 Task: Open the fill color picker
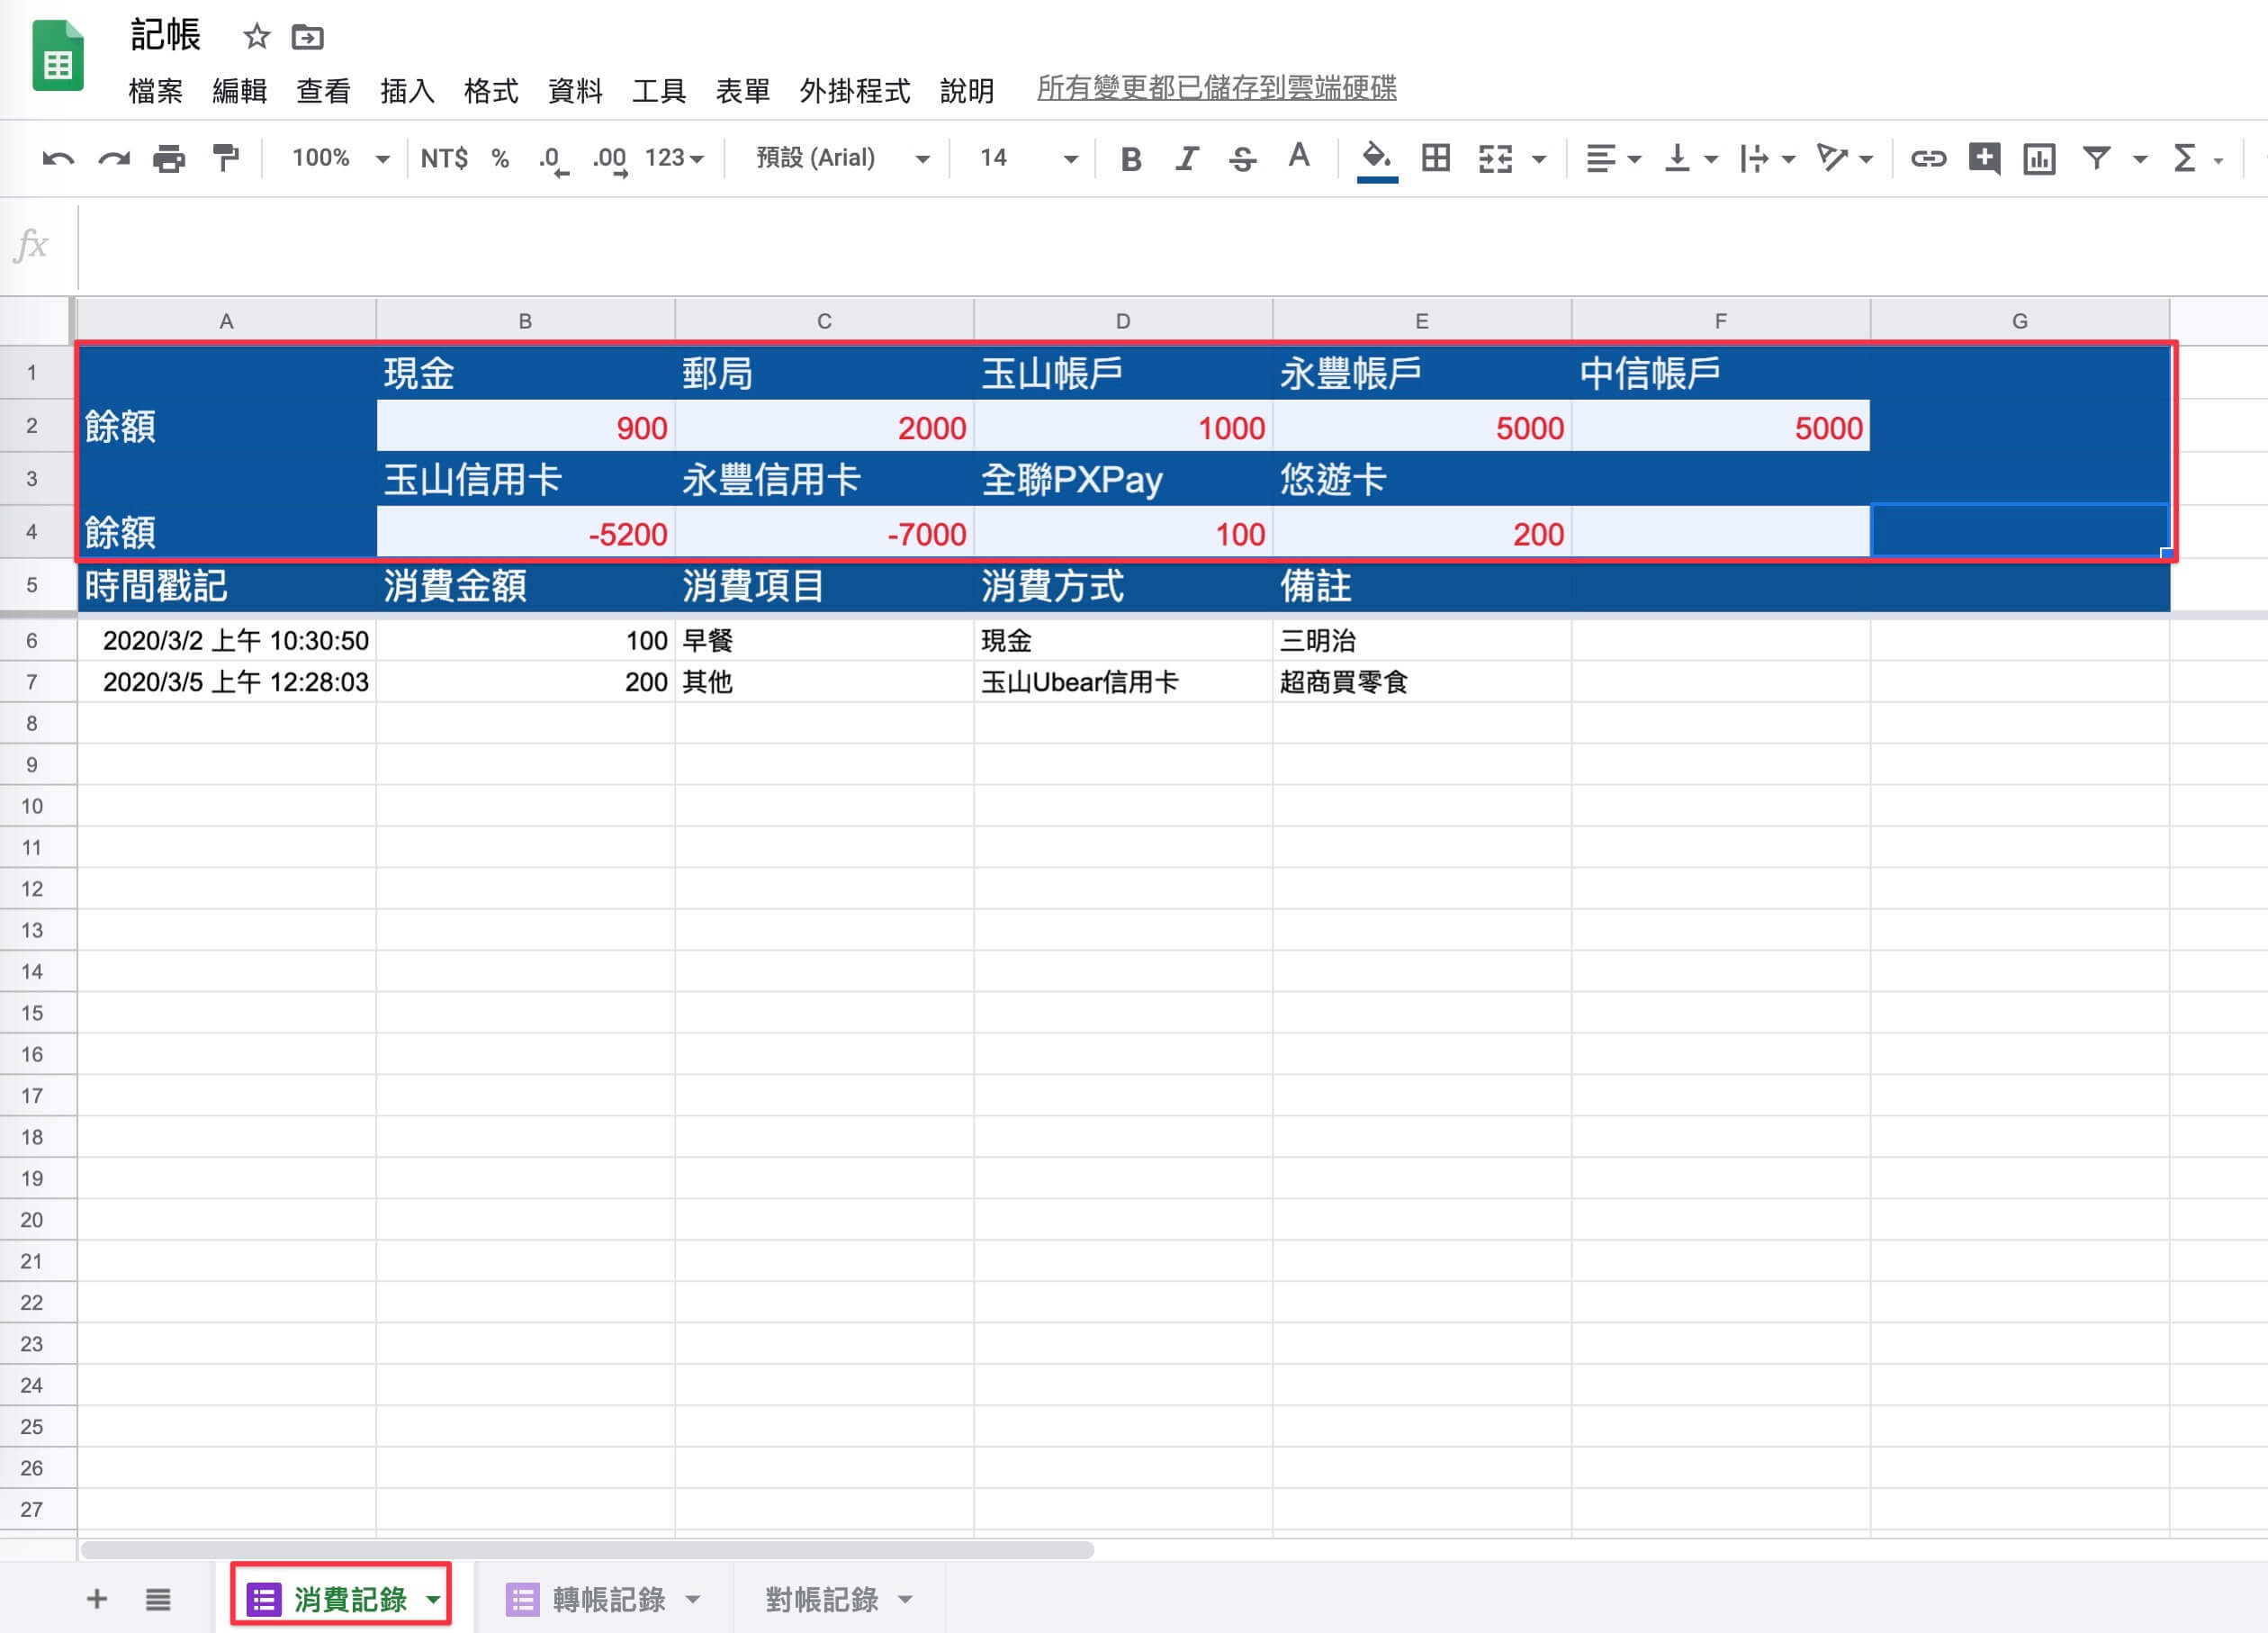pyautogui.click(x=1377, y=159)
